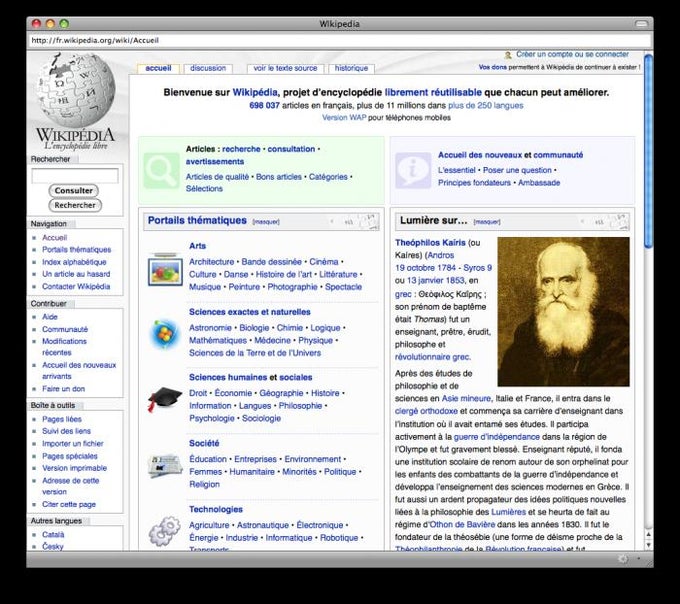This screenshot has height=604, width=680.
Task: Open Aide in Contribuer section
Action: [50, 317]
